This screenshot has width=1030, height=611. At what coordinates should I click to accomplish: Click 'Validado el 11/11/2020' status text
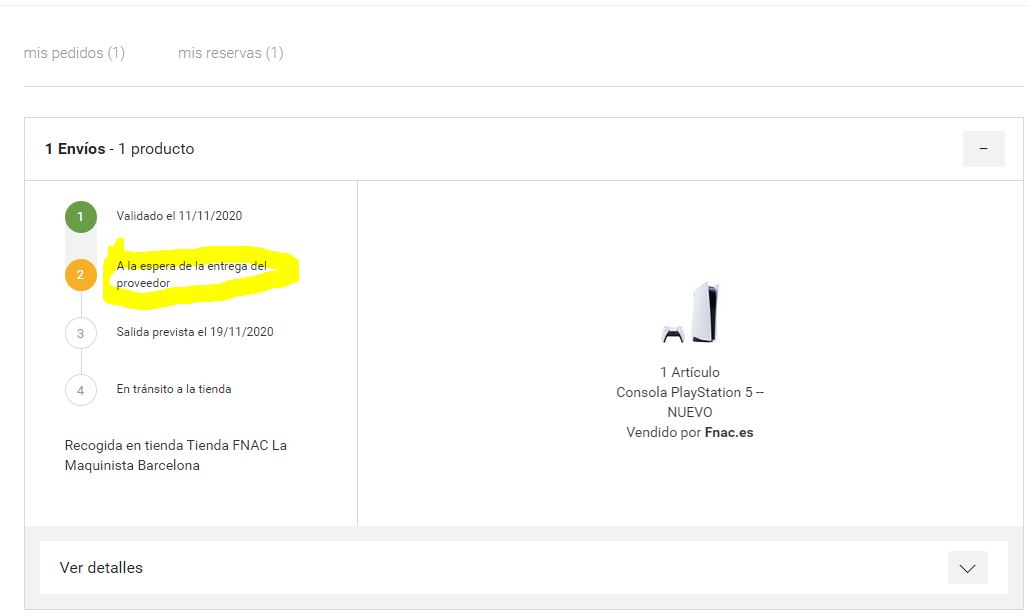pos(179,215)
